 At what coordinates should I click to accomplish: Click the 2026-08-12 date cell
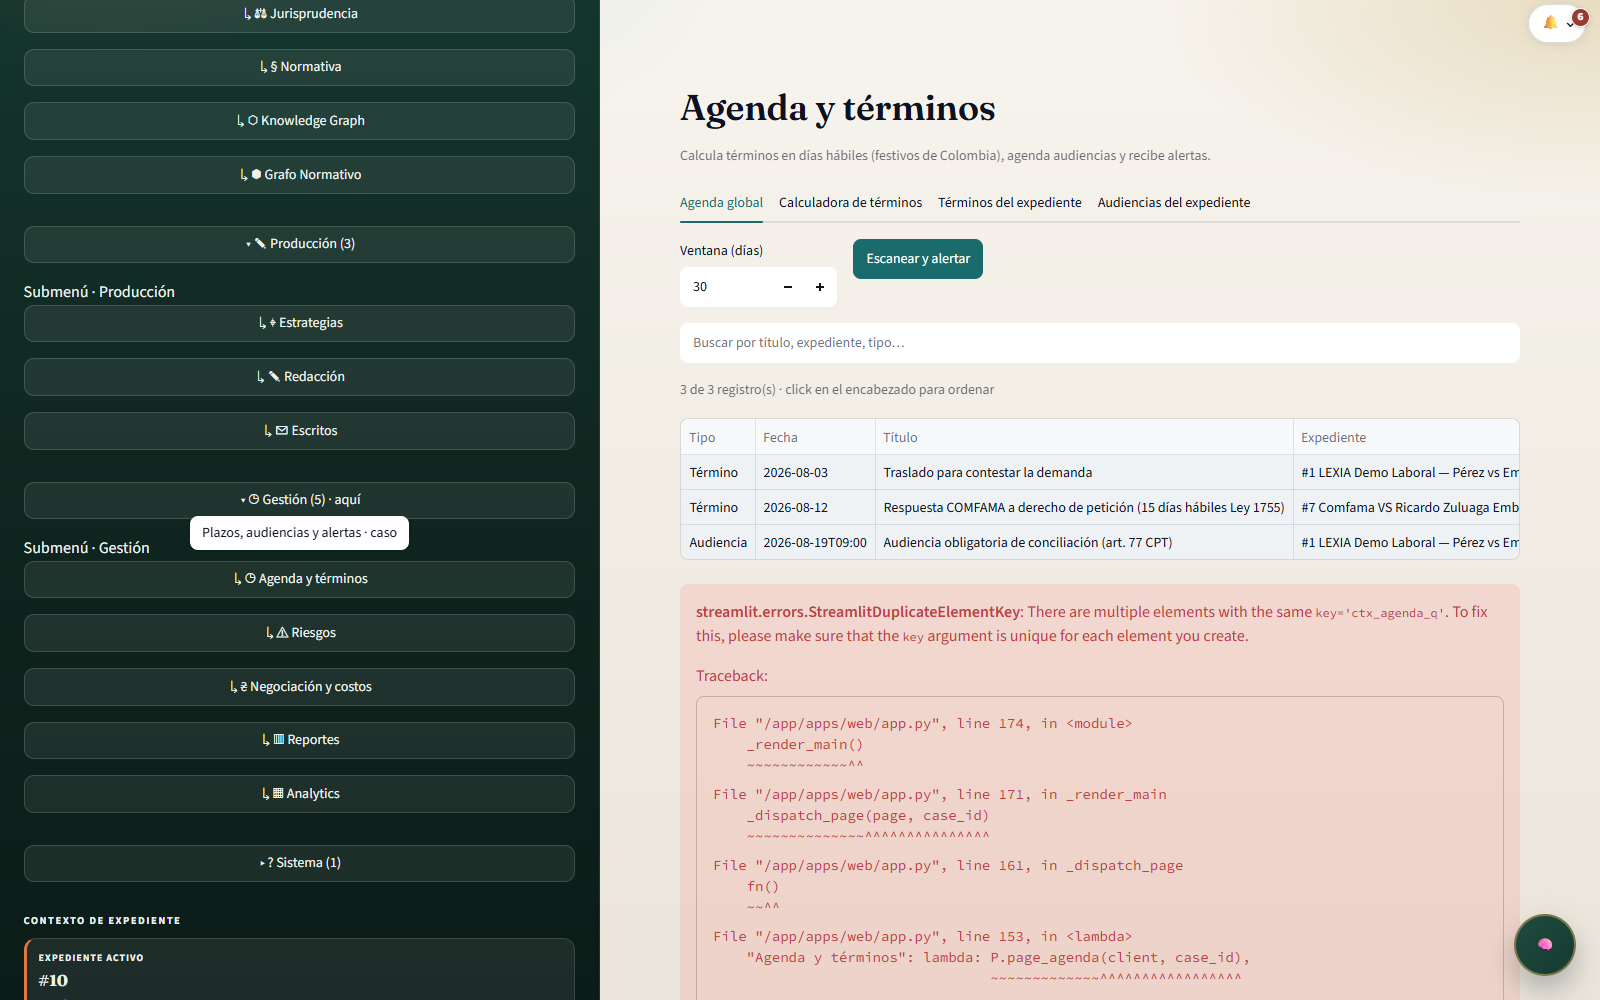(815, 508)
